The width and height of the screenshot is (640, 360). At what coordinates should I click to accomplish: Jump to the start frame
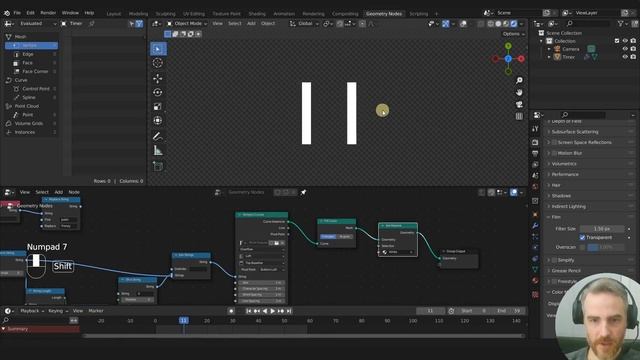[x=249, y=311]
